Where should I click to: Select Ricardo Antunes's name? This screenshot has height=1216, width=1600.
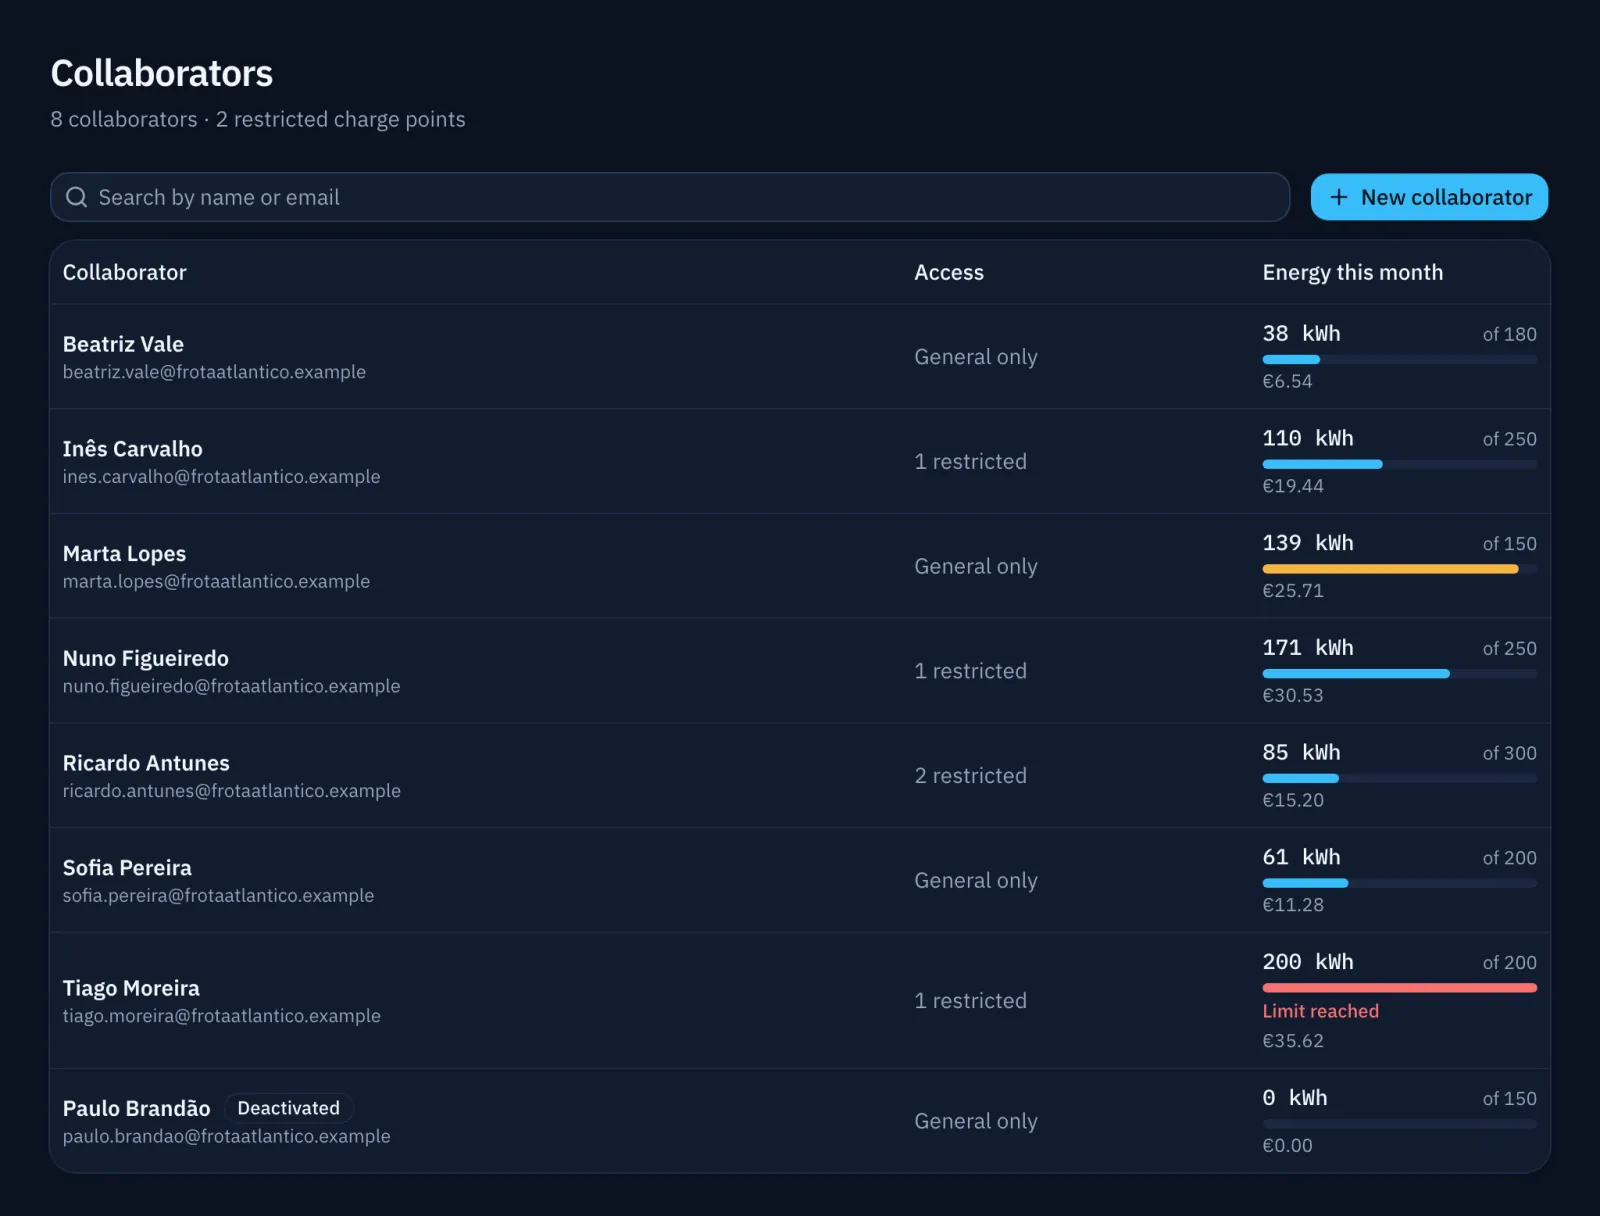tap(146, 763)
